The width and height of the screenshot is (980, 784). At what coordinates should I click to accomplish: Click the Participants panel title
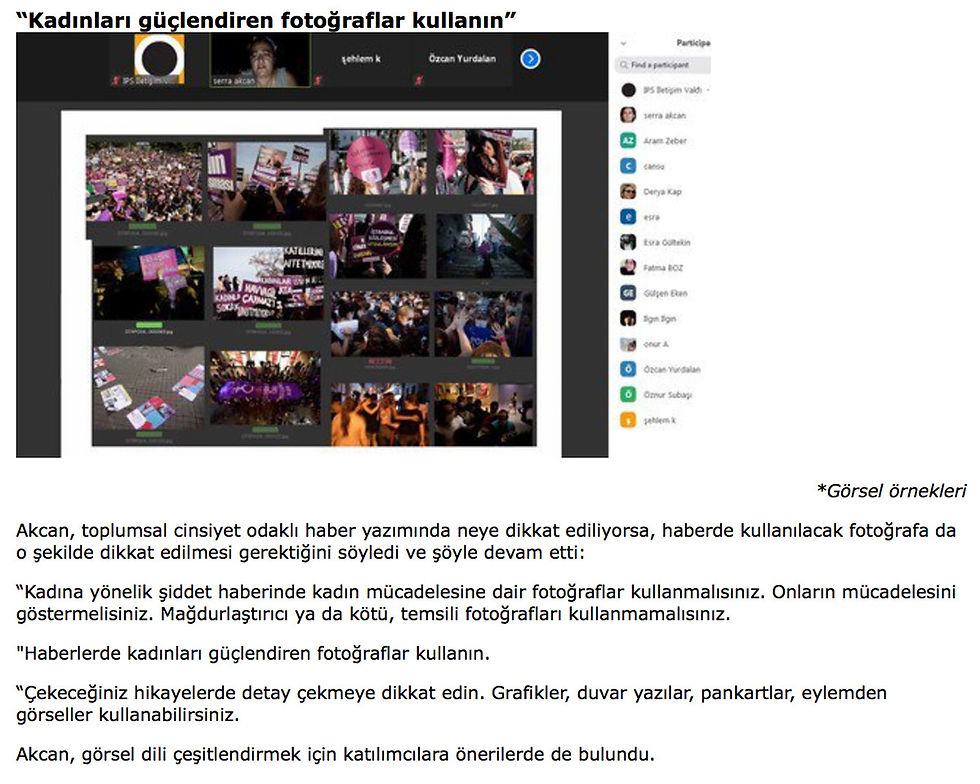[x=693, y=43]
